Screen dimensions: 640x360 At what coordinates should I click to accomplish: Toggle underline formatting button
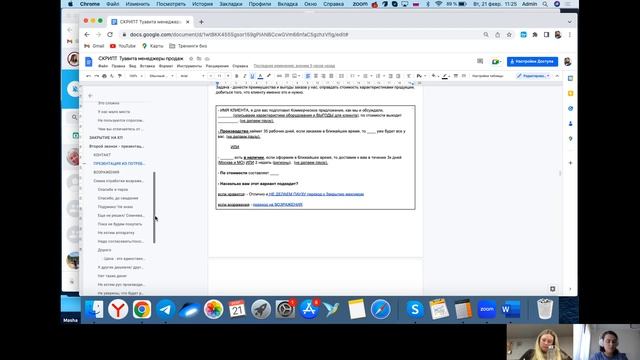tap(252, 76)
